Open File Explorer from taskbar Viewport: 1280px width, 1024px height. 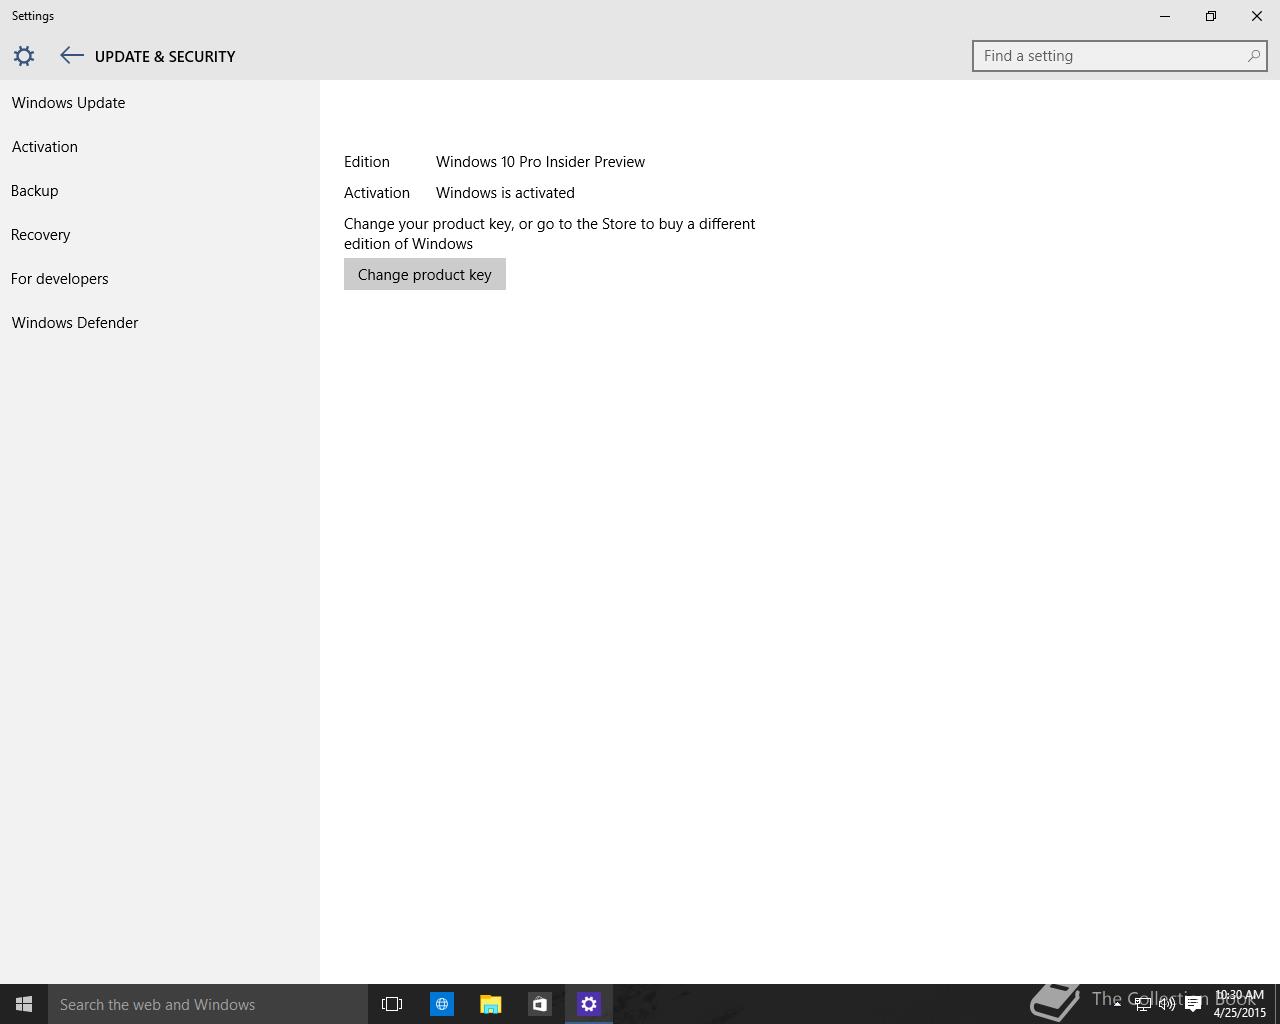490,1004
